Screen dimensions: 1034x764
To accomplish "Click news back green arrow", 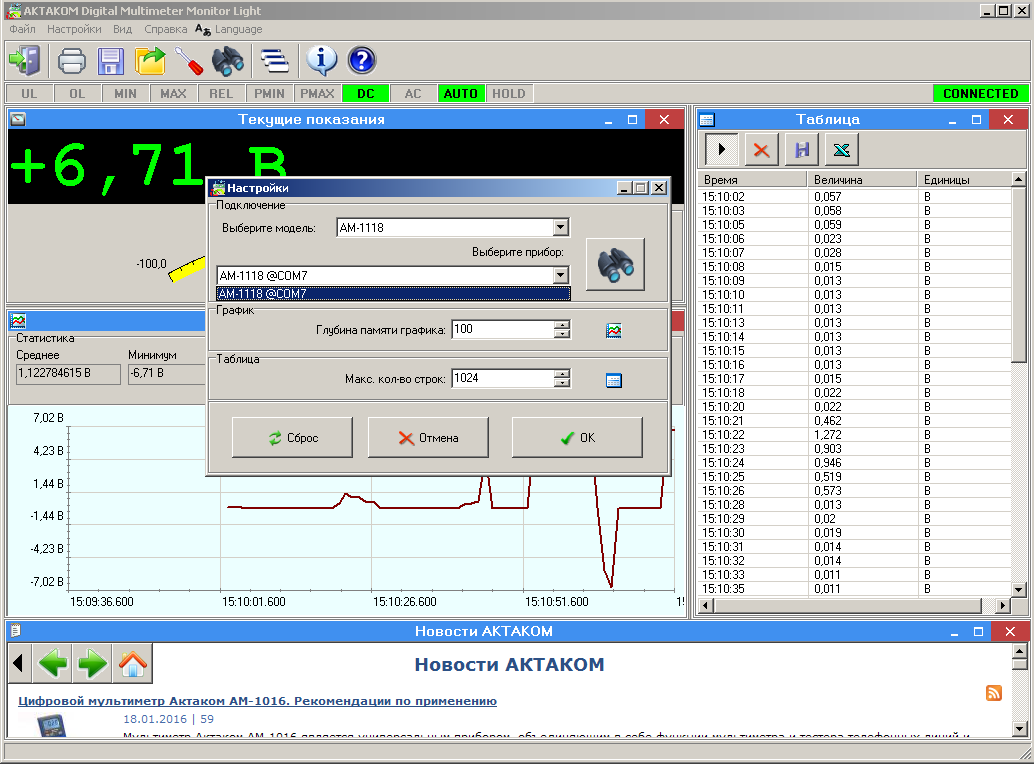I will [53, 663].
